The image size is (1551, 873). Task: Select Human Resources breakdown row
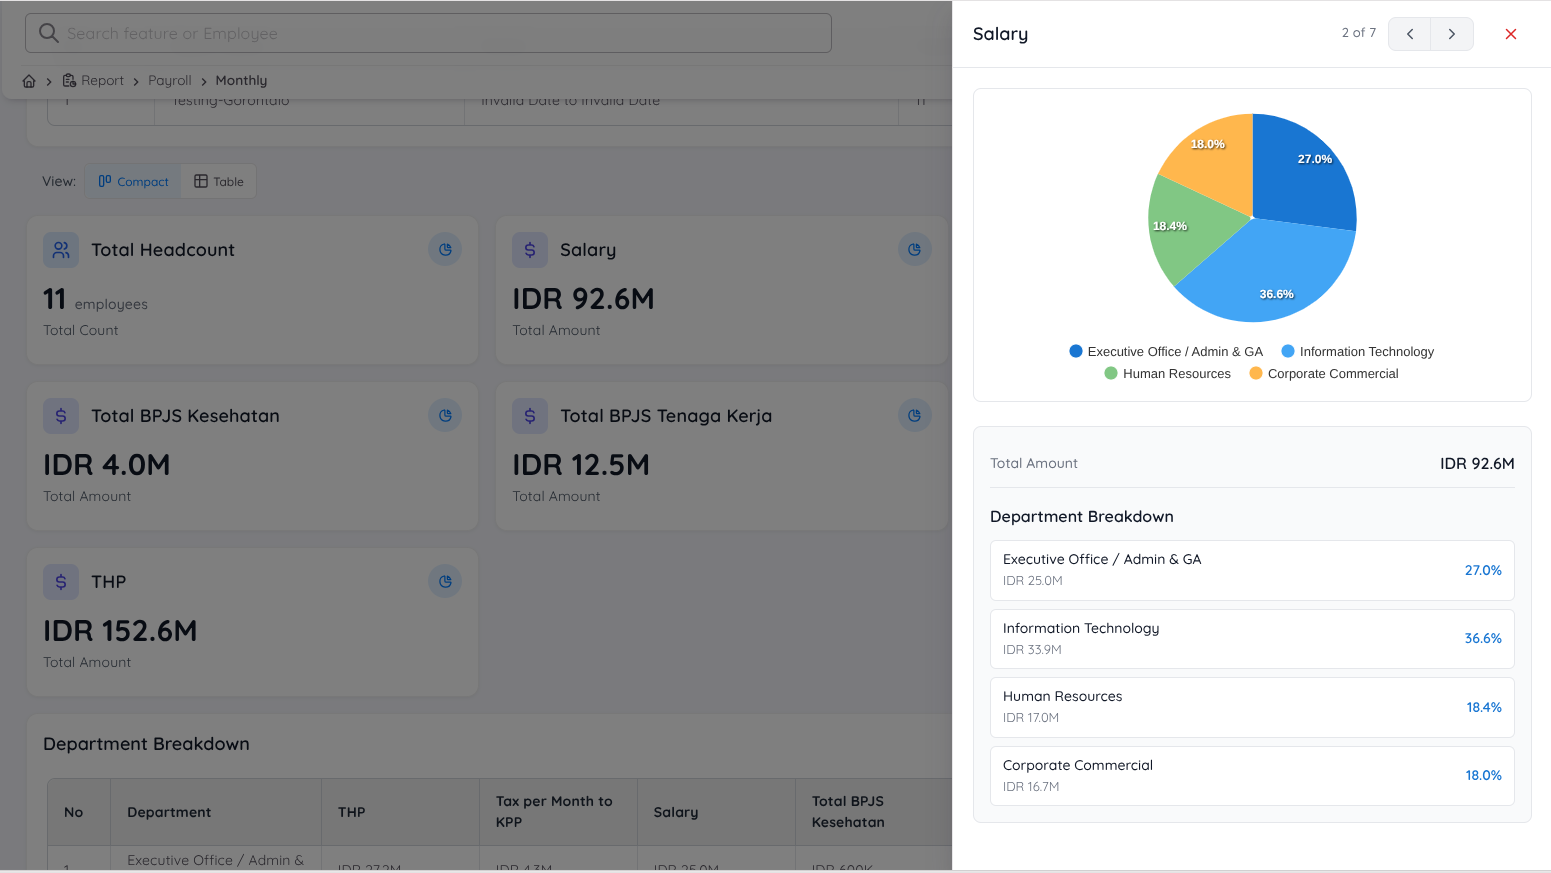point(1251,707)
